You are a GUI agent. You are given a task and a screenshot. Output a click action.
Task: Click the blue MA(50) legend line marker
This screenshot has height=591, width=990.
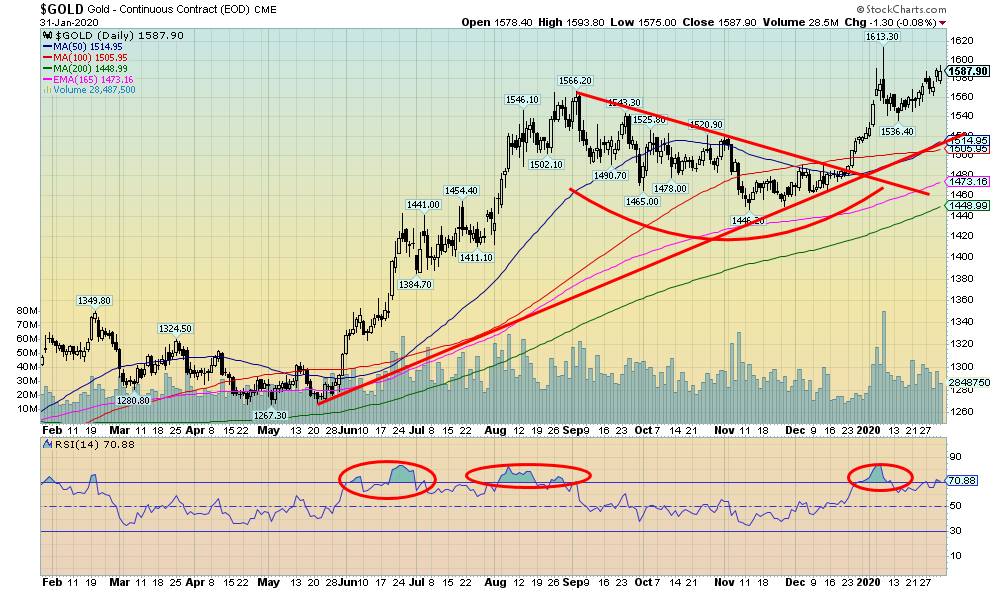(x=45, y=49)
